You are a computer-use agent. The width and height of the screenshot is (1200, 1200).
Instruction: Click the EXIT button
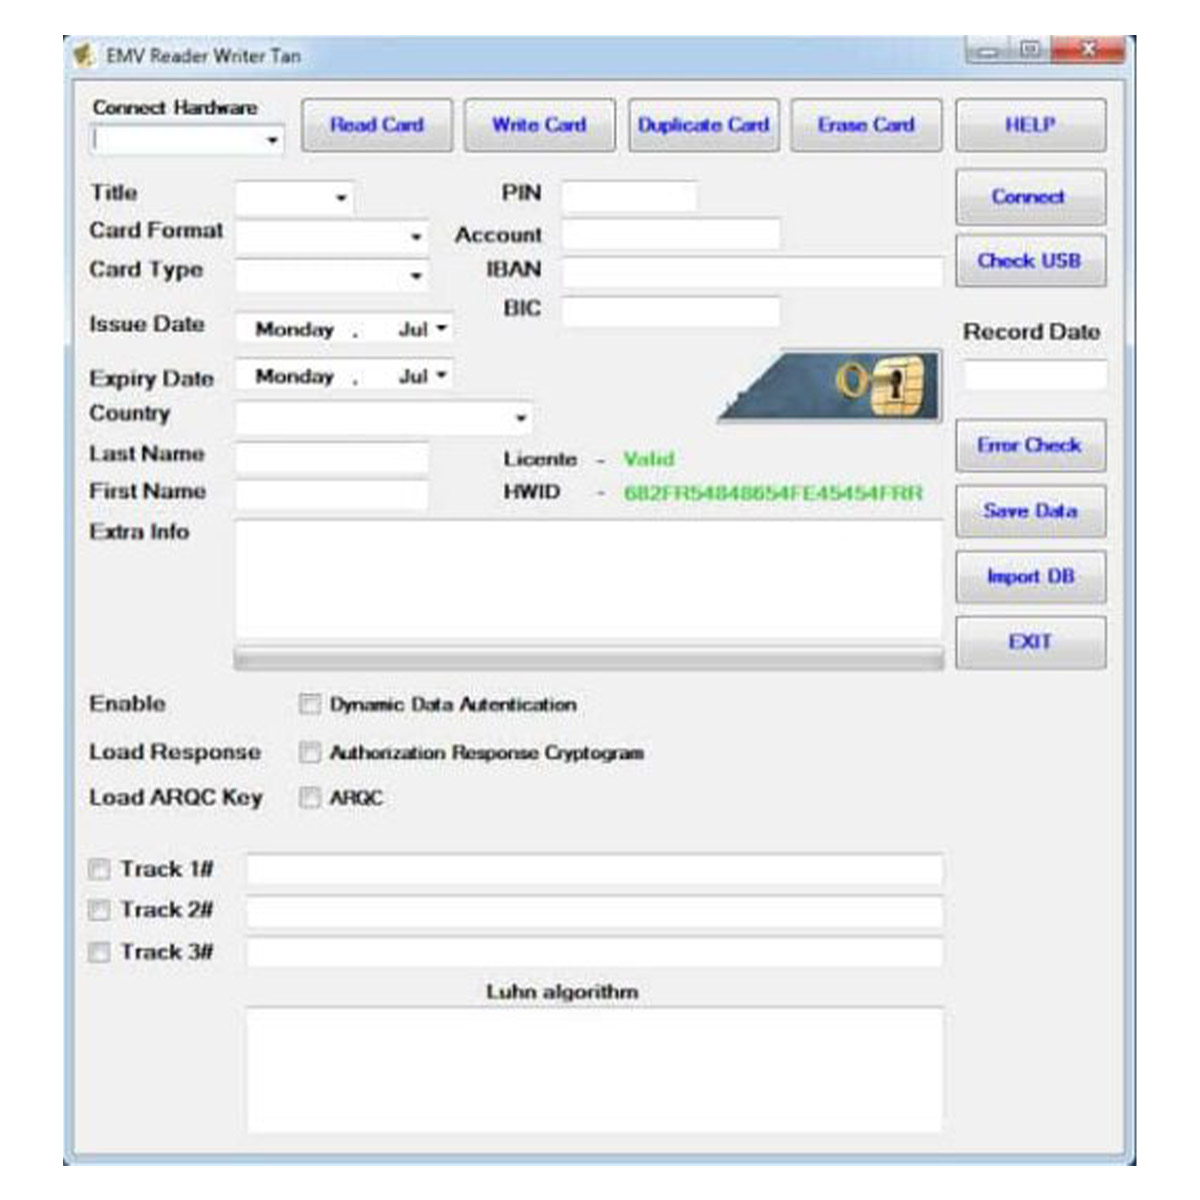pos(1030,642)
